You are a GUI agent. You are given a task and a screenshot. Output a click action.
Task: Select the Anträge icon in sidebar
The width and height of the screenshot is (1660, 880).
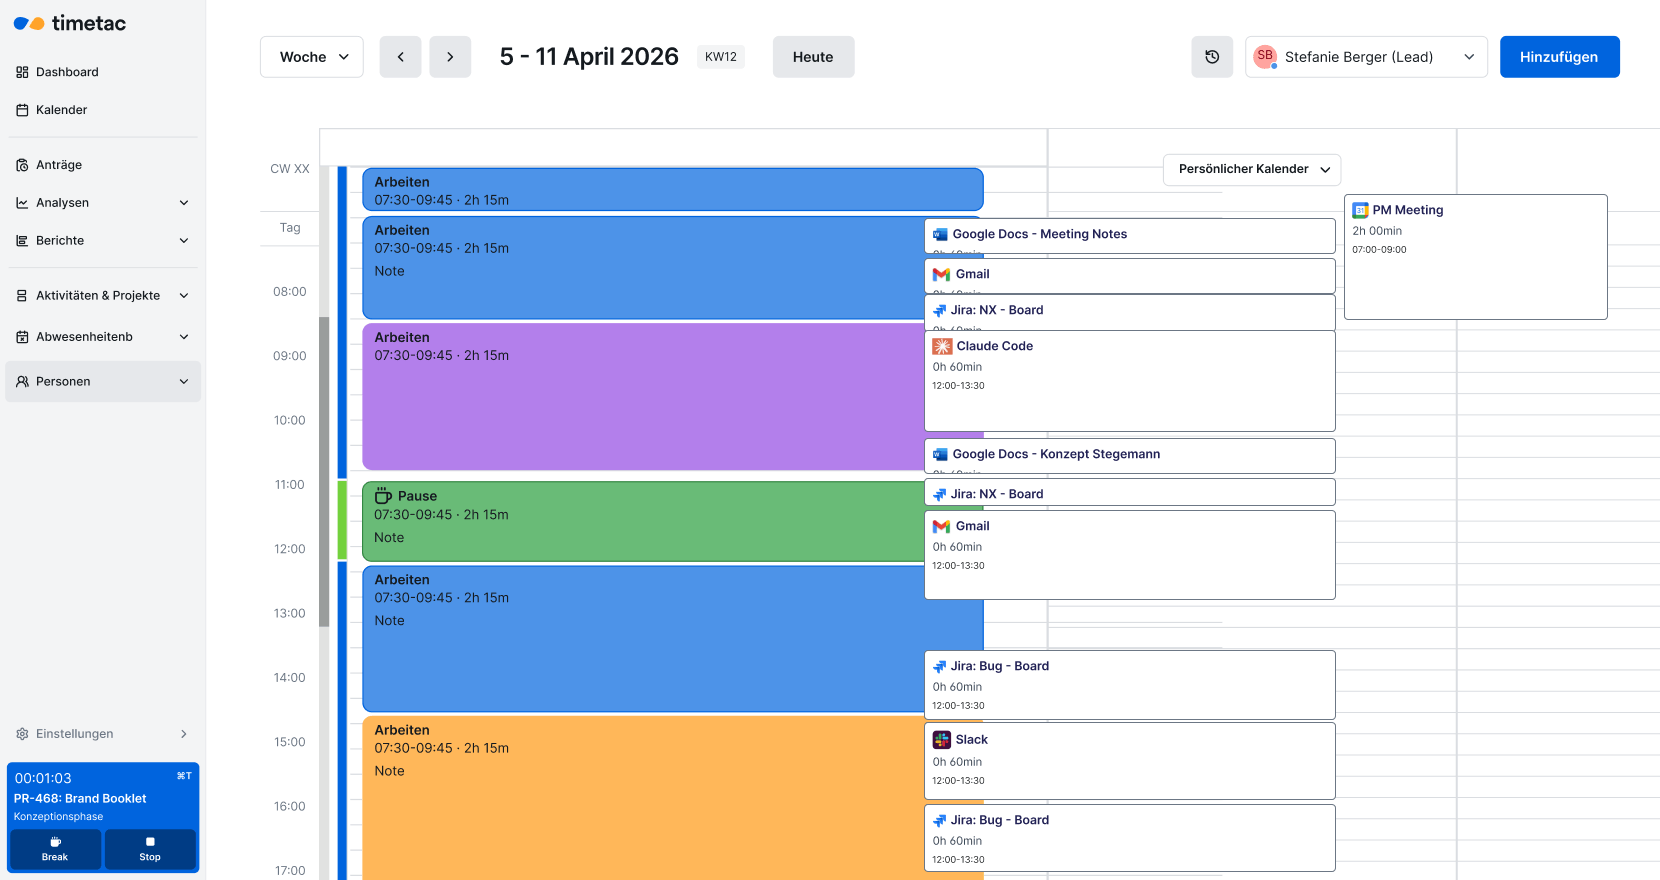(22, 165)
